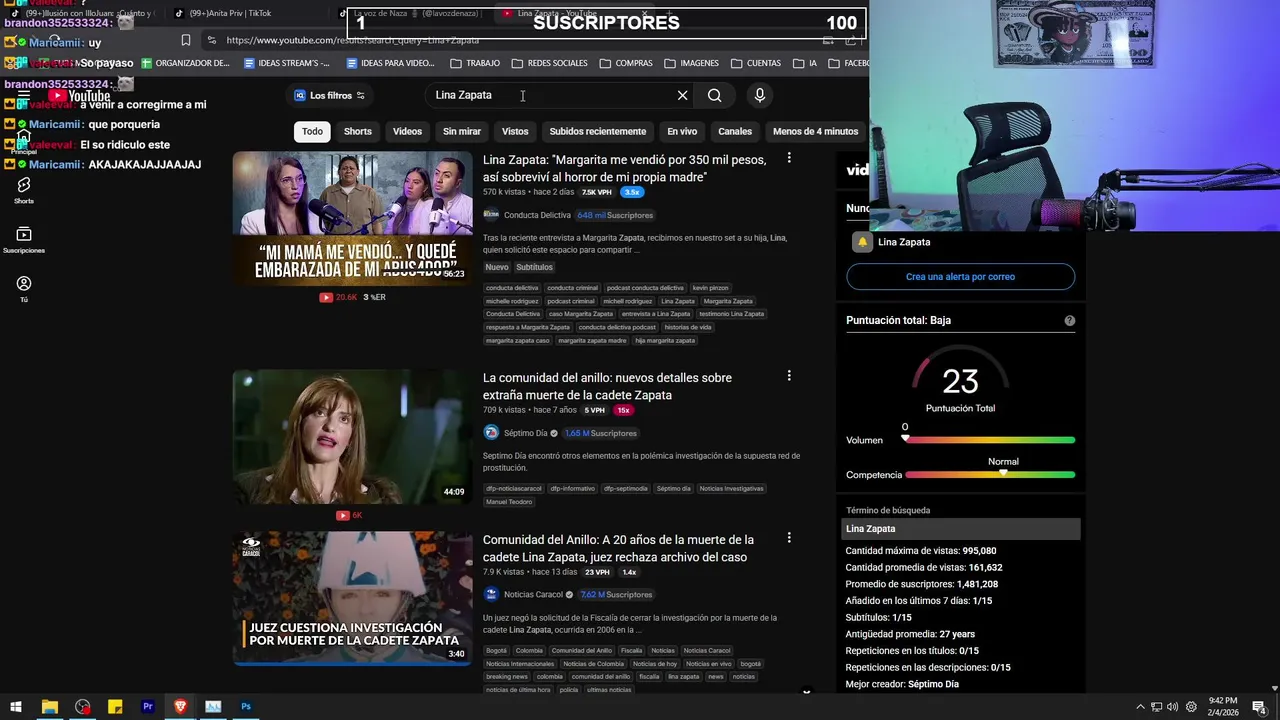Switch to Brave browser in taskbar
1280x720 pixels.
pyautogui.click(x=180, y=707)
